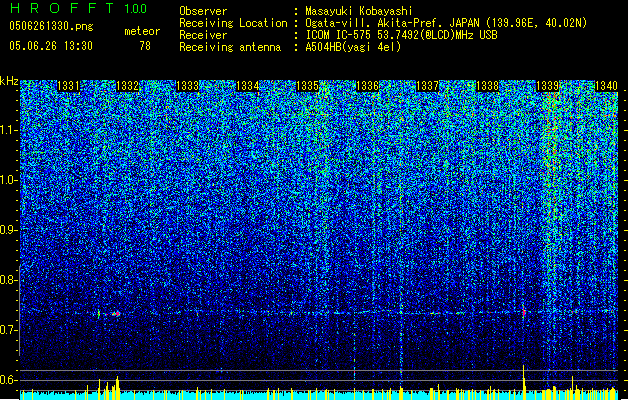Click the 1339 time marker
Screen dimensions: 629x400
pos(548,86)
